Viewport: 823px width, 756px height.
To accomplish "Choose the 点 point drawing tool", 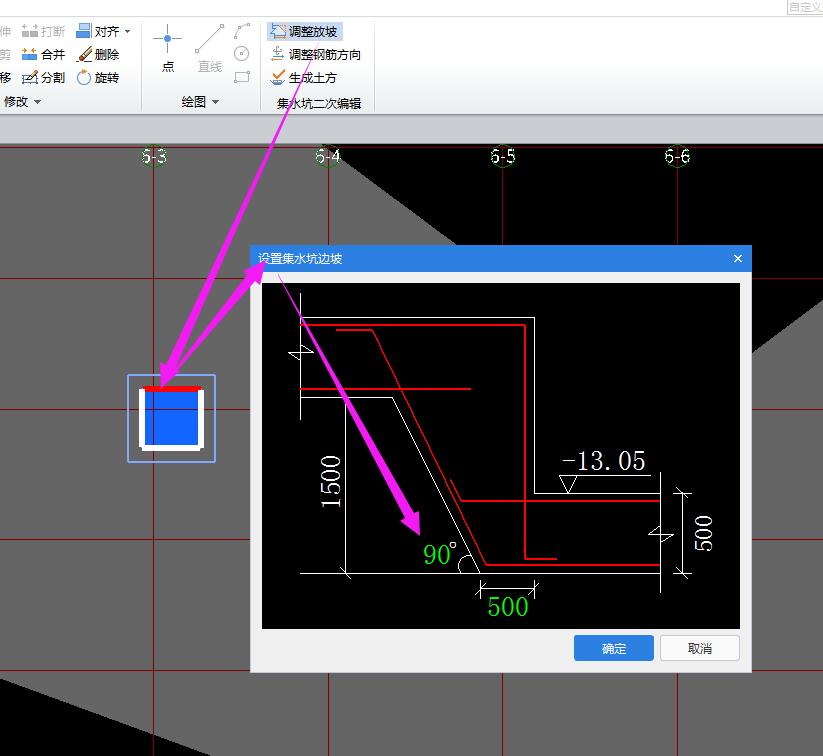I will tap(167, 48).
